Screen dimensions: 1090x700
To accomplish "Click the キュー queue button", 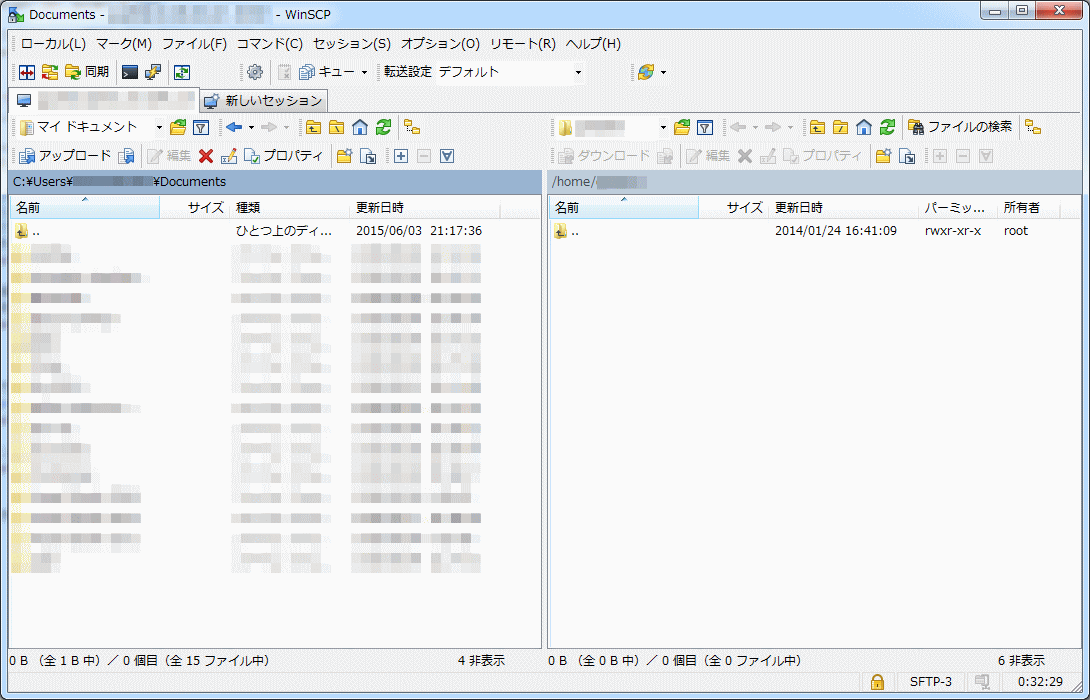I will (326, 72).
